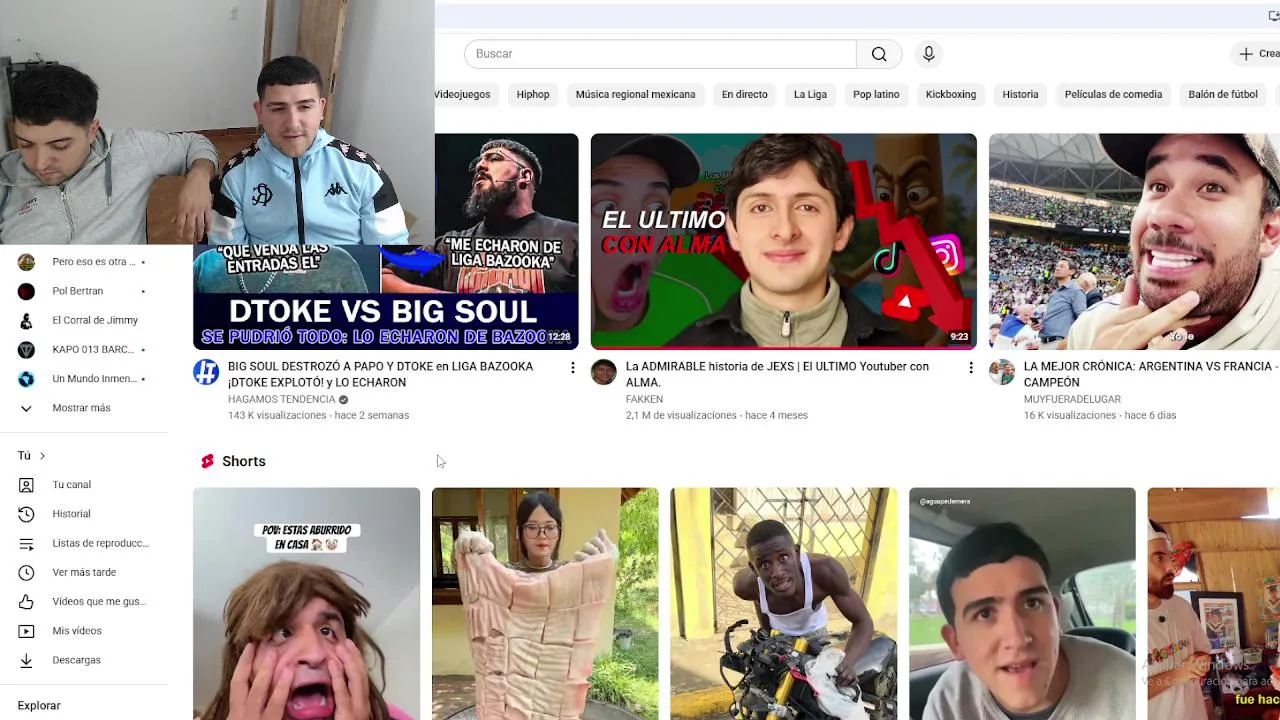The height and width of the screenshot is (720, 1280).
Task: Open the Estas aburrido en casa short
Action: [306, 603]
